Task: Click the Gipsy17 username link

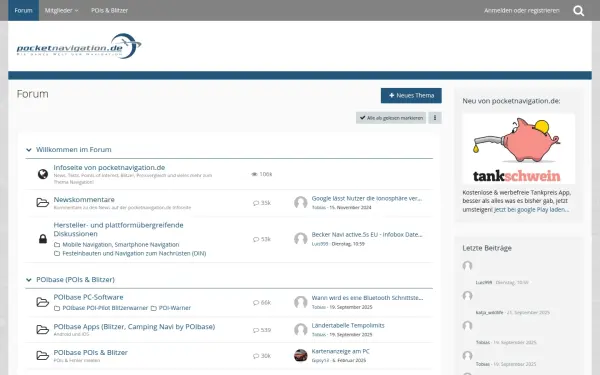Action: click(320, 360)
